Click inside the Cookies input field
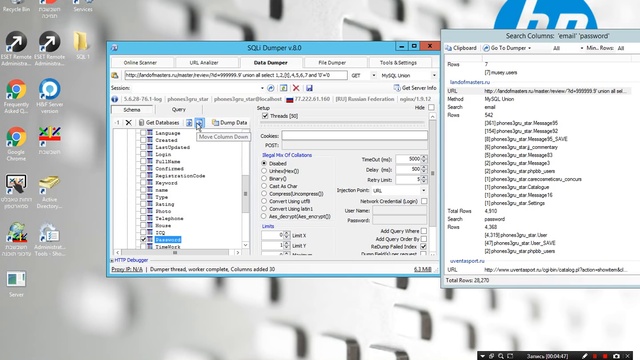The height and width of the screenshot is (360, 640). point(354,136)
